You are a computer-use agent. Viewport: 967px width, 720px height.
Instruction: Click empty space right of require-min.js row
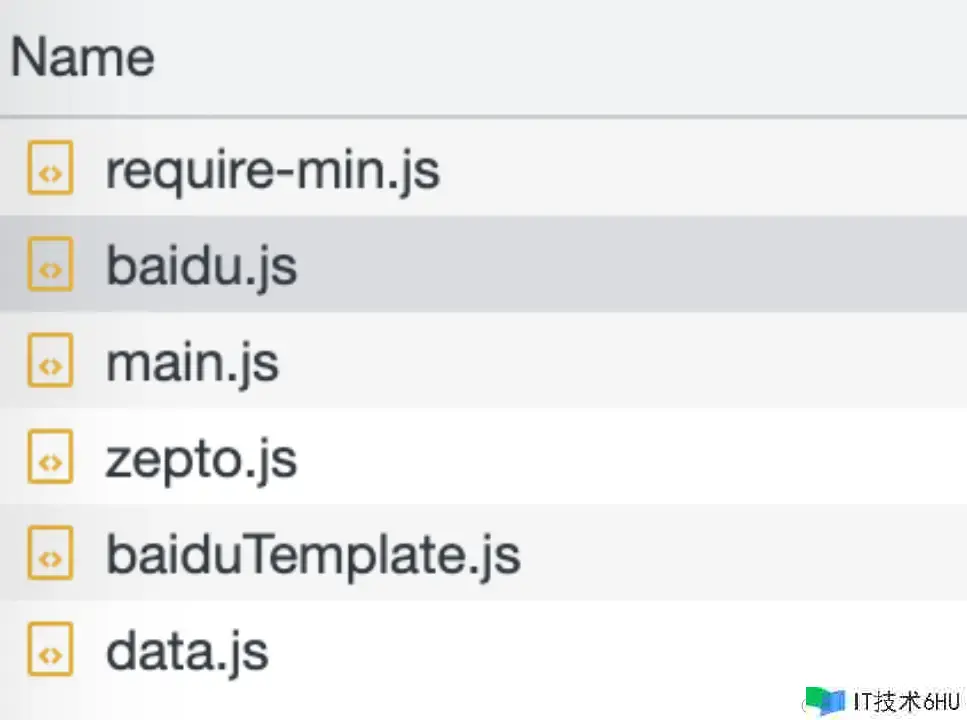click(700, 170)
